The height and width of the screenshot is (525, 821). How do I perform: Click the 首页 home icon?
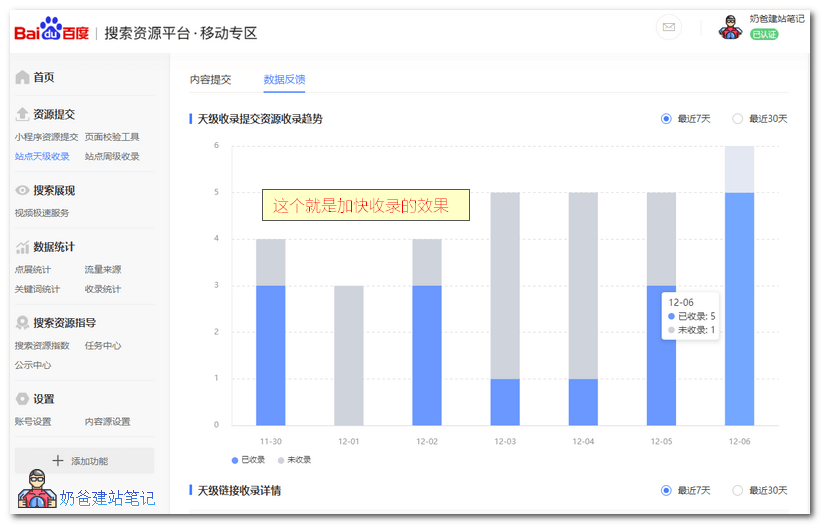pyautogui.click(x=22, y=77)
